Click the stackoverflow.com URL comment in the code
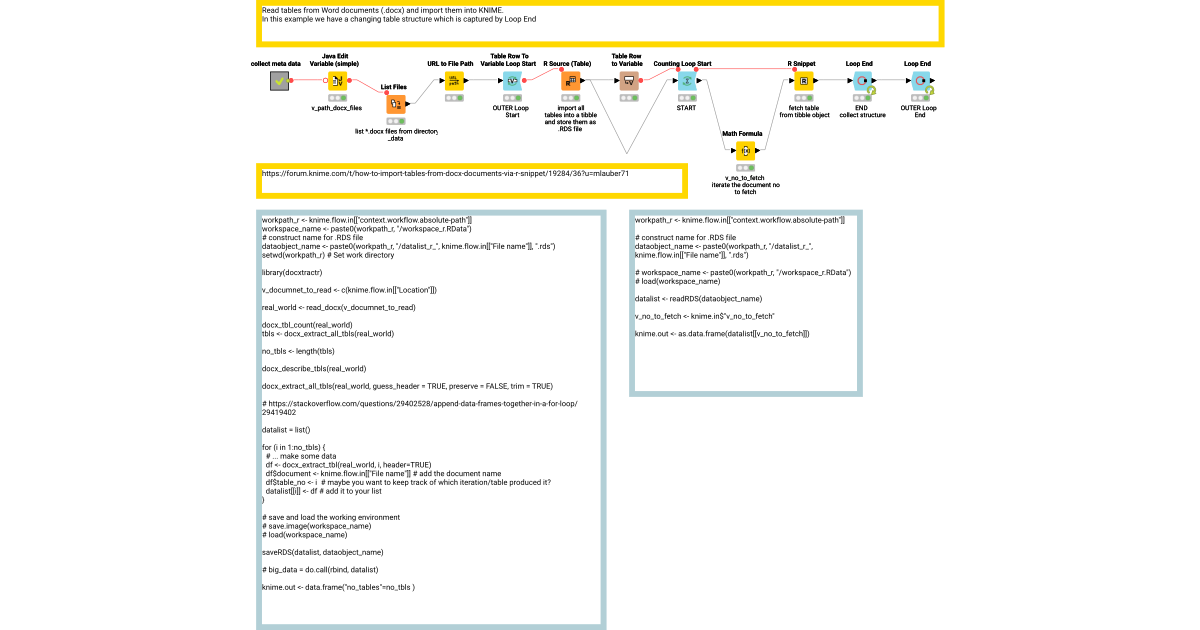 pos(420,408)
